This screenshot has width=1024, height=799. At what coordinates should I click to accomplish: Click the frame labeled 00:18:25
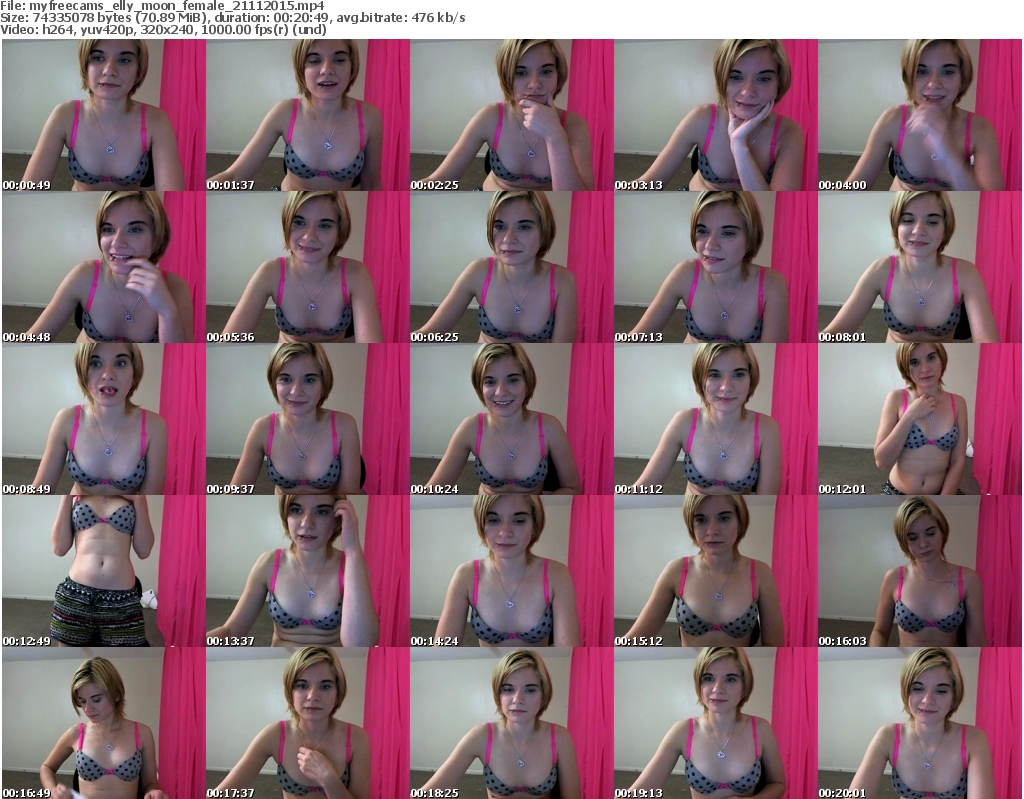pos(511,723)
